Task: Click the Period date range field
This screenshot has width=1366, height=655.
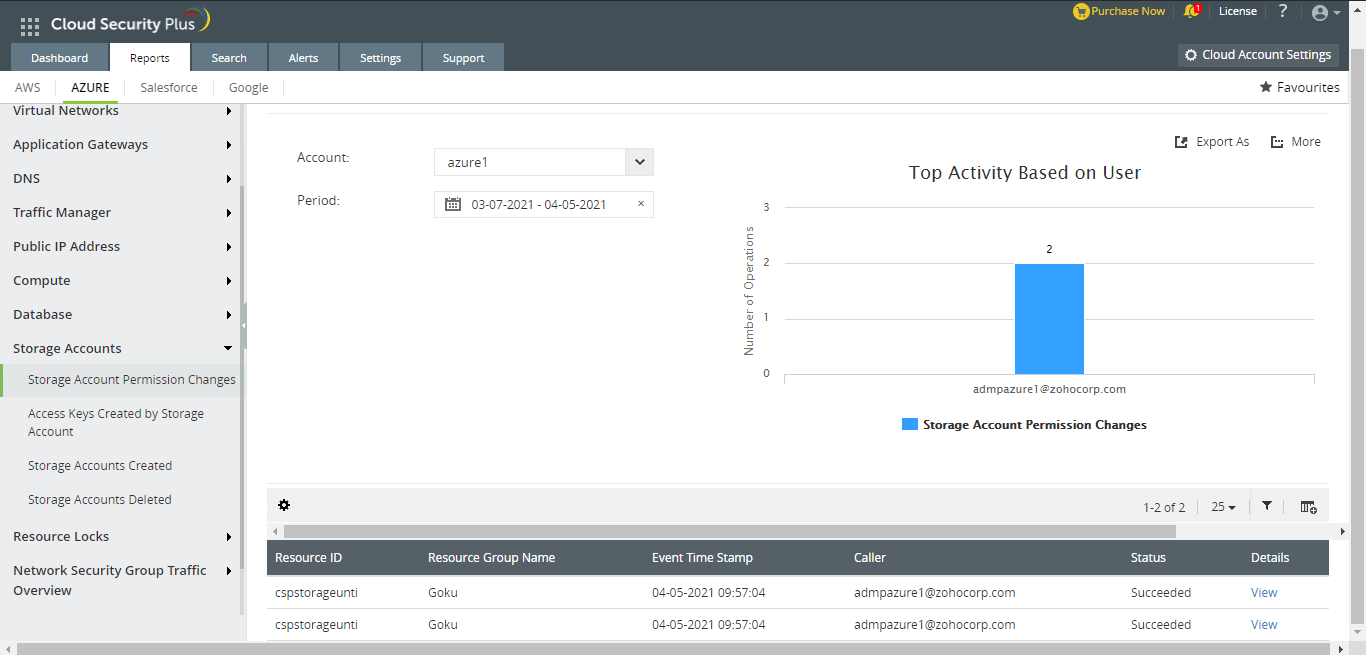Action: point(544,204)
